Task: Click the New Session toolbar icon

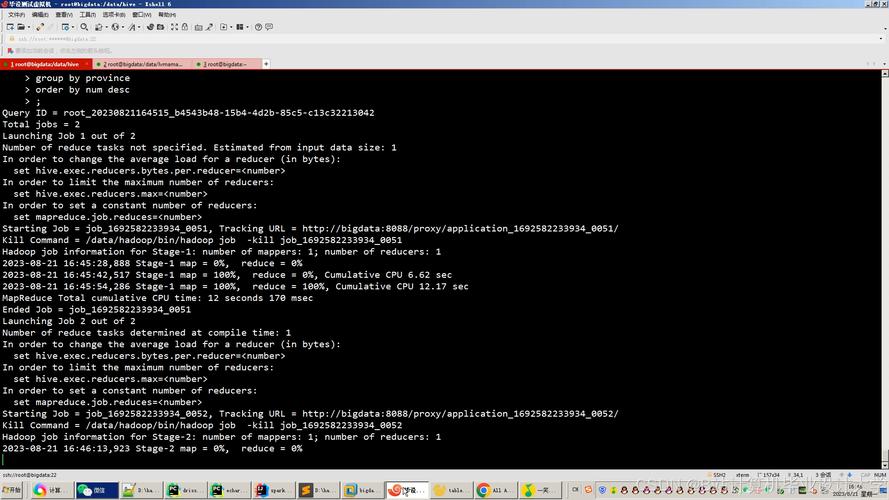Action: coord(9,27)
